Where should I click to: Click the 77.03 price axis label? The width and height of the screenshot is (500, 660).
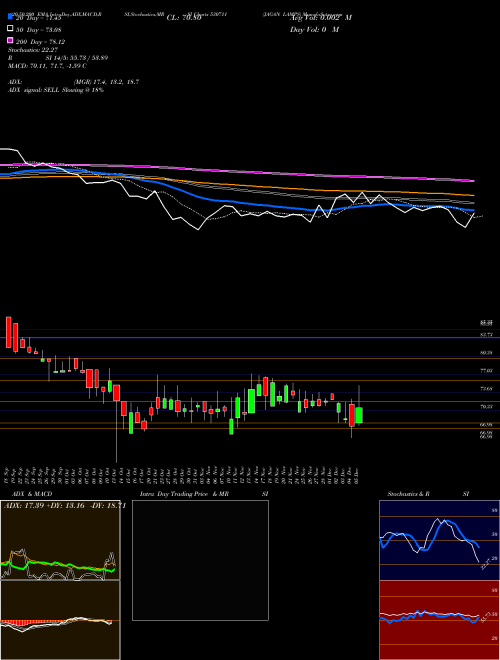(x=486, y=370)
